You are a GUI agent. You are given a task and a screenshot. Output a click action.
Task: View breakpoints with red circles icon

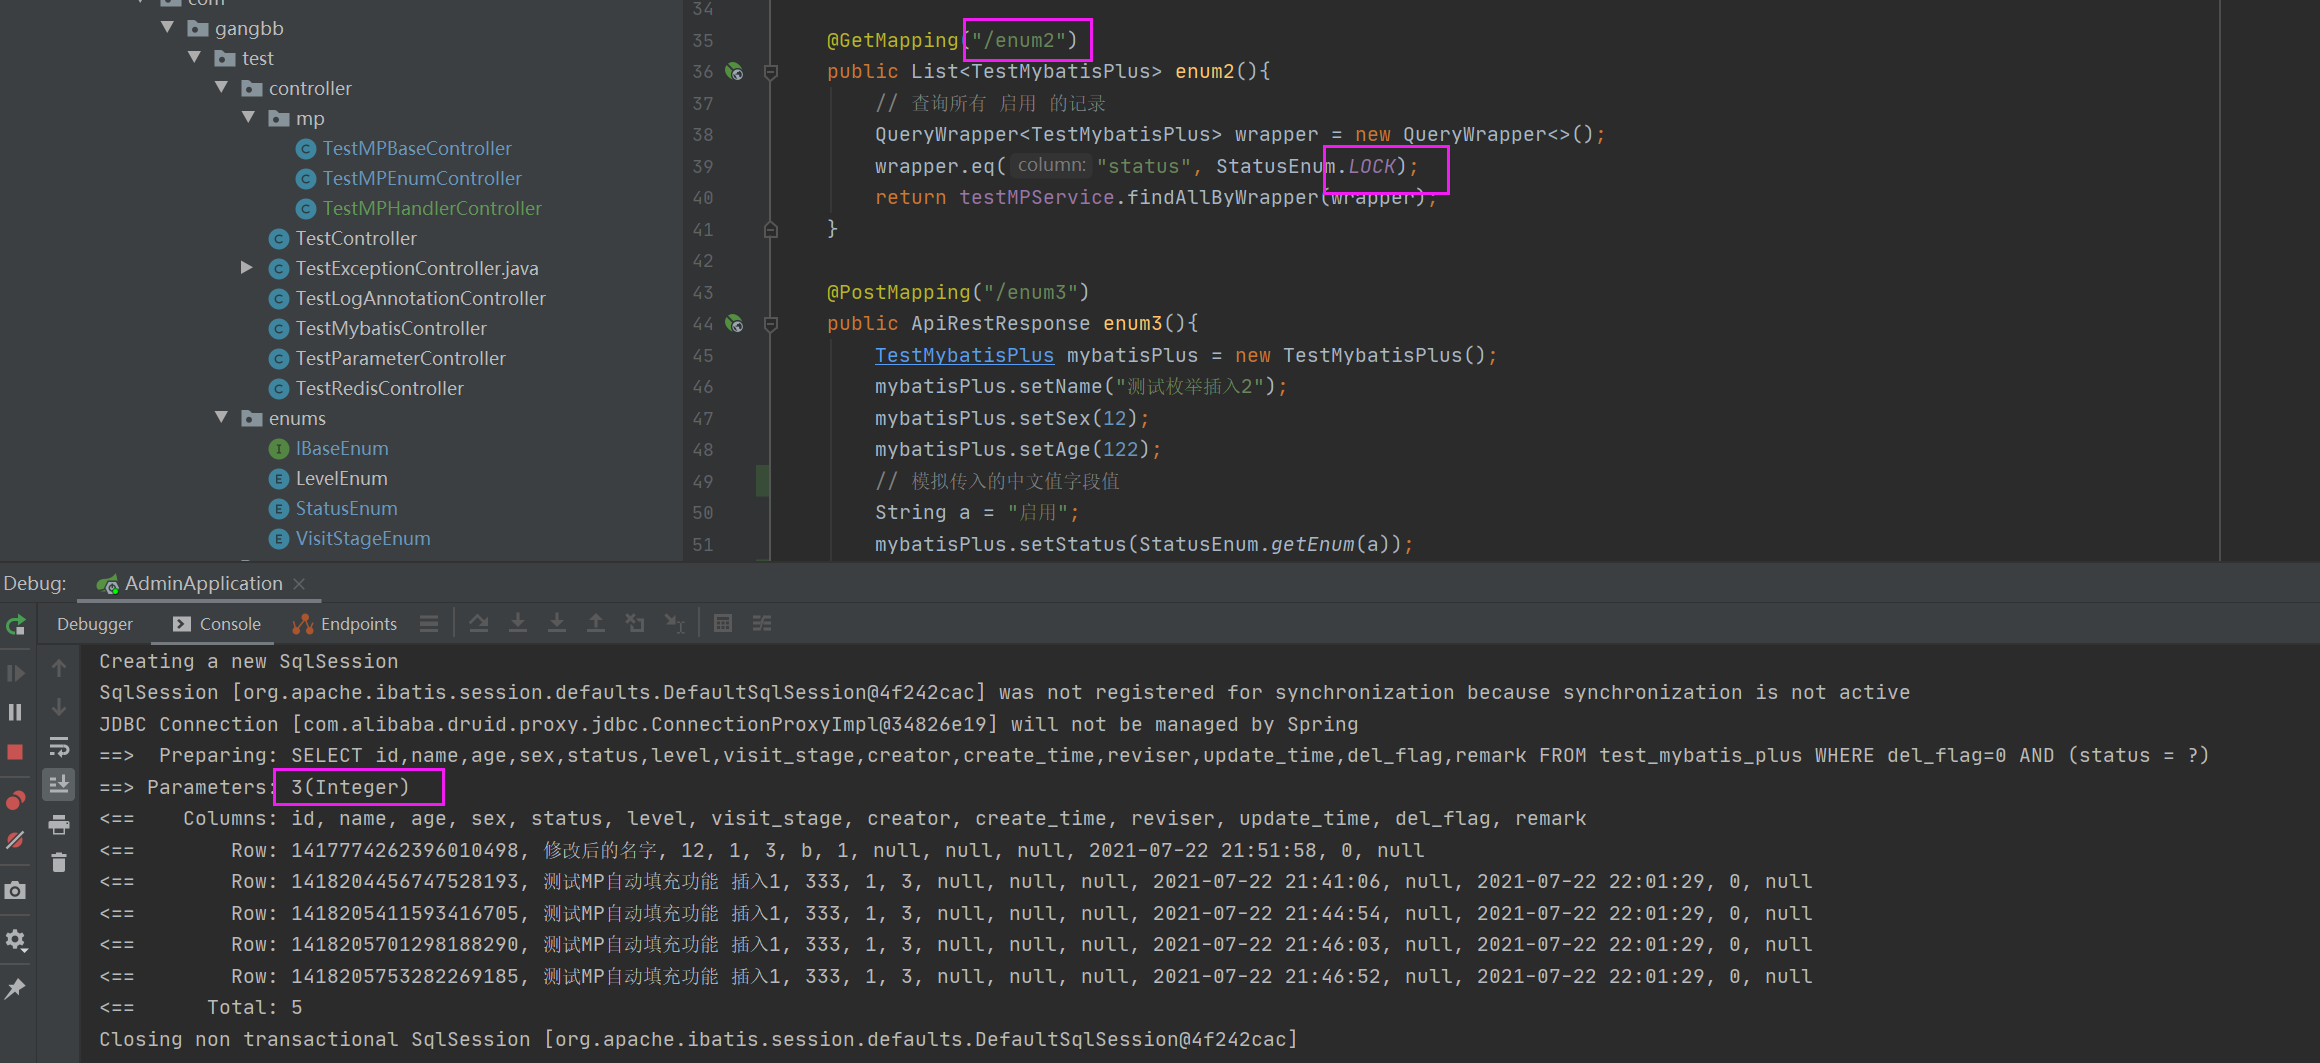(16, 801)
